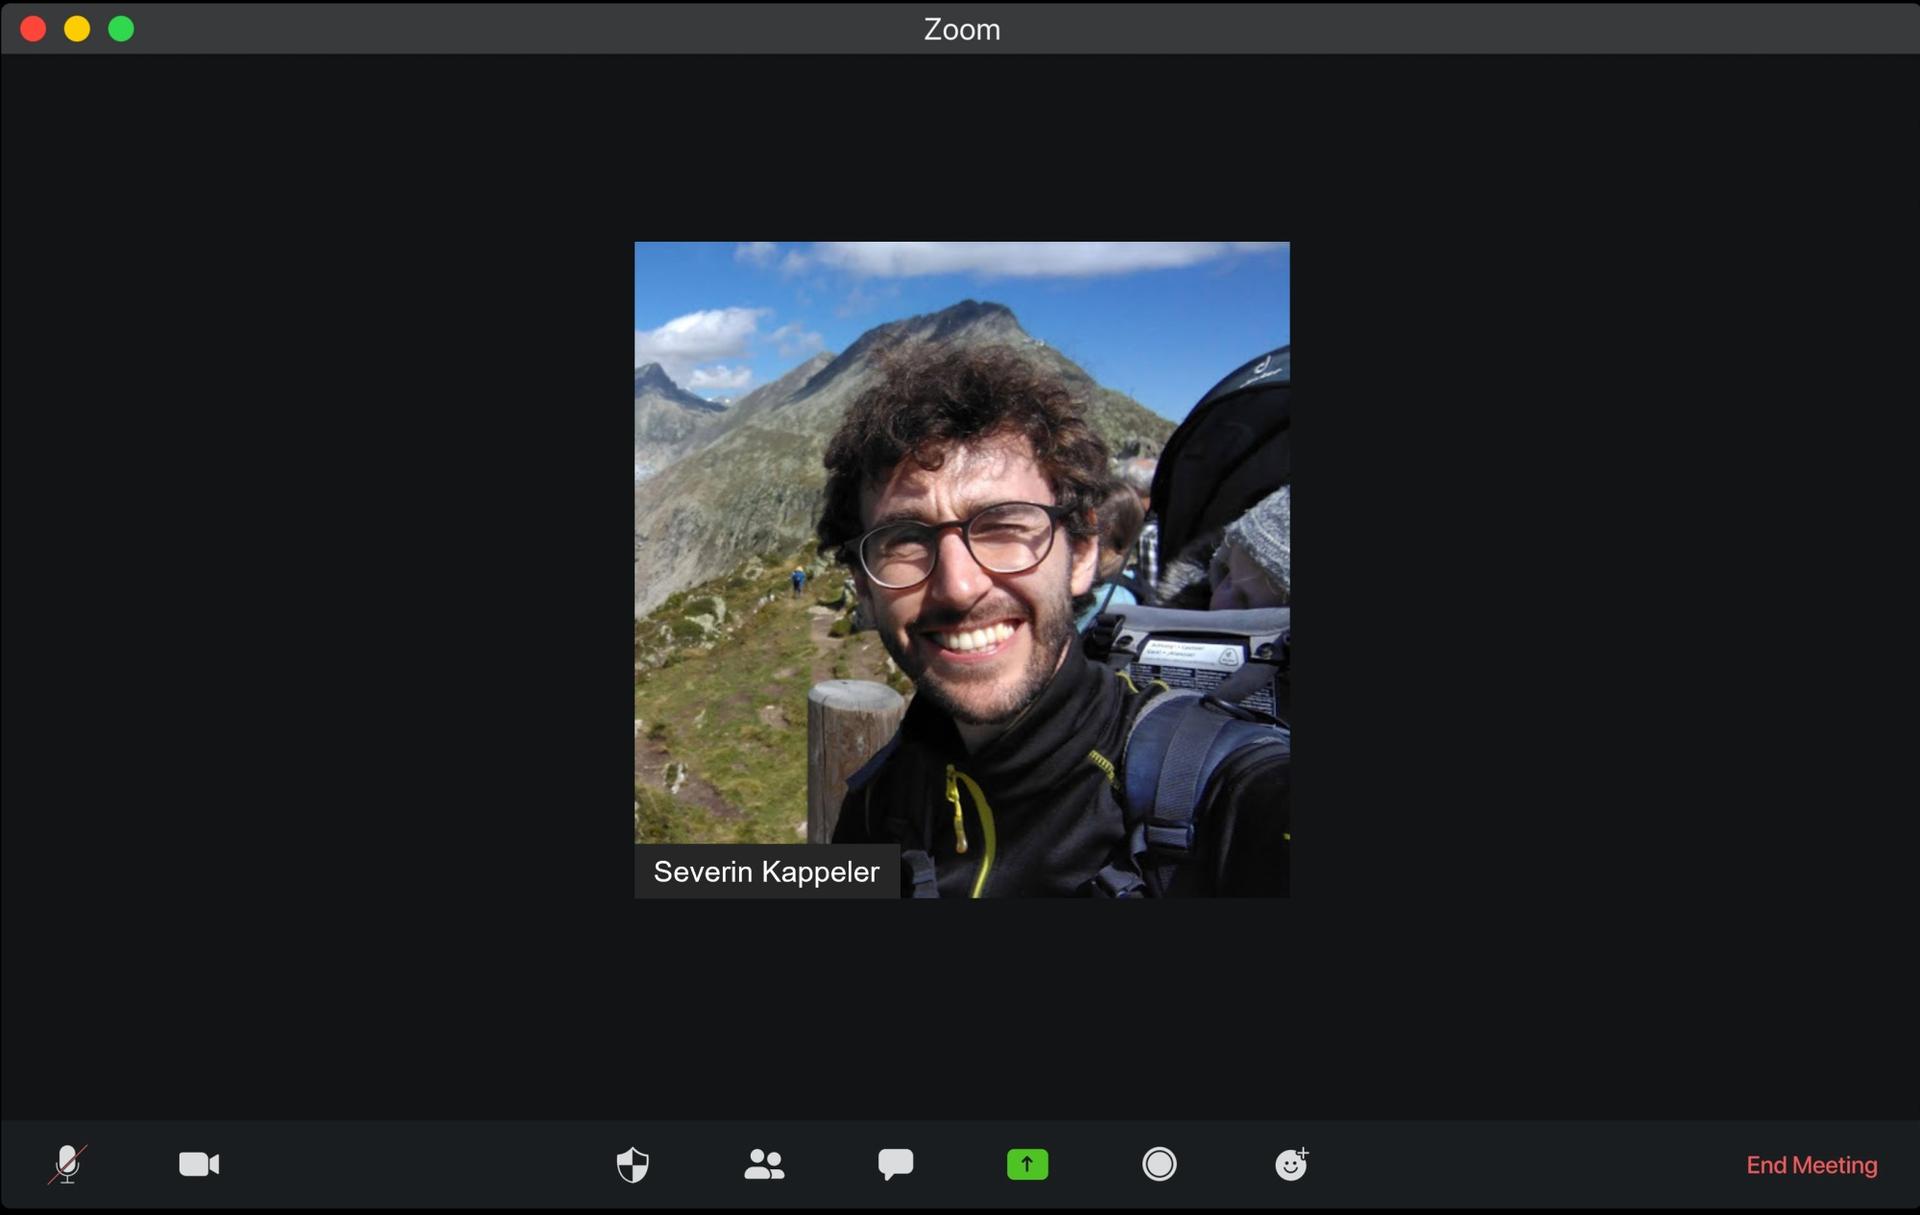Open the Participants panel
1920x1215 pixels.
764,1164
